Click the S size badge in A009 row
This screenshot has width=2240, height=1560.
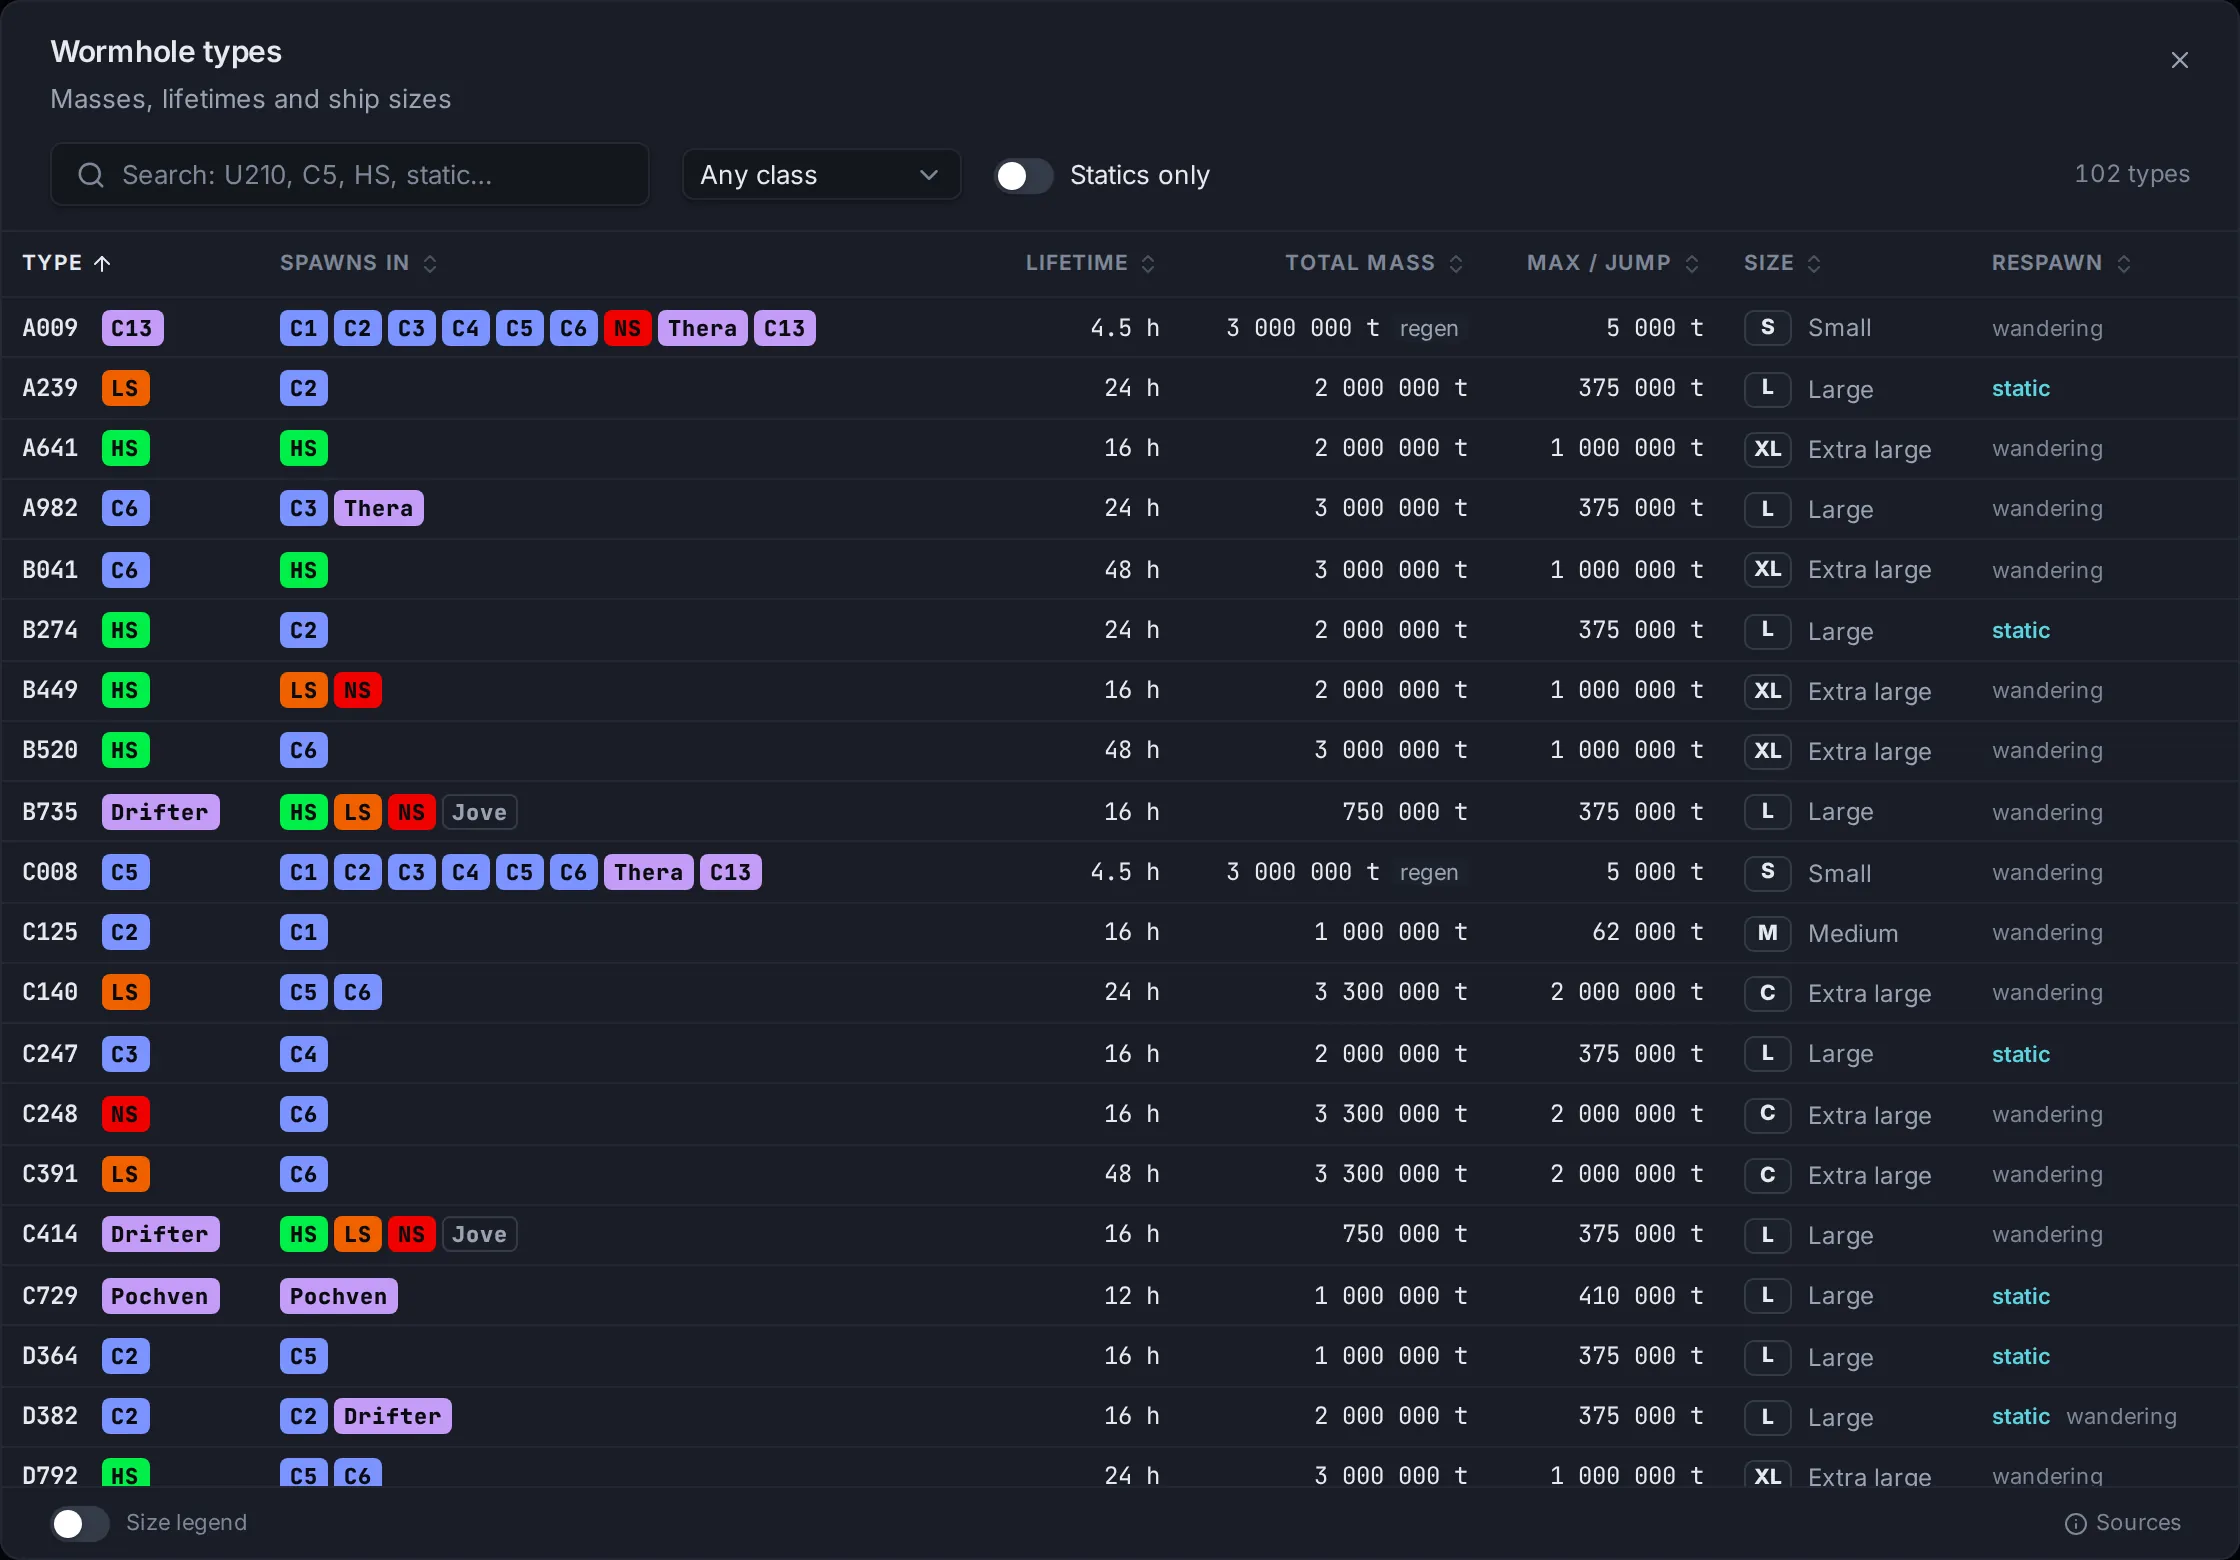click(1767, 328)
